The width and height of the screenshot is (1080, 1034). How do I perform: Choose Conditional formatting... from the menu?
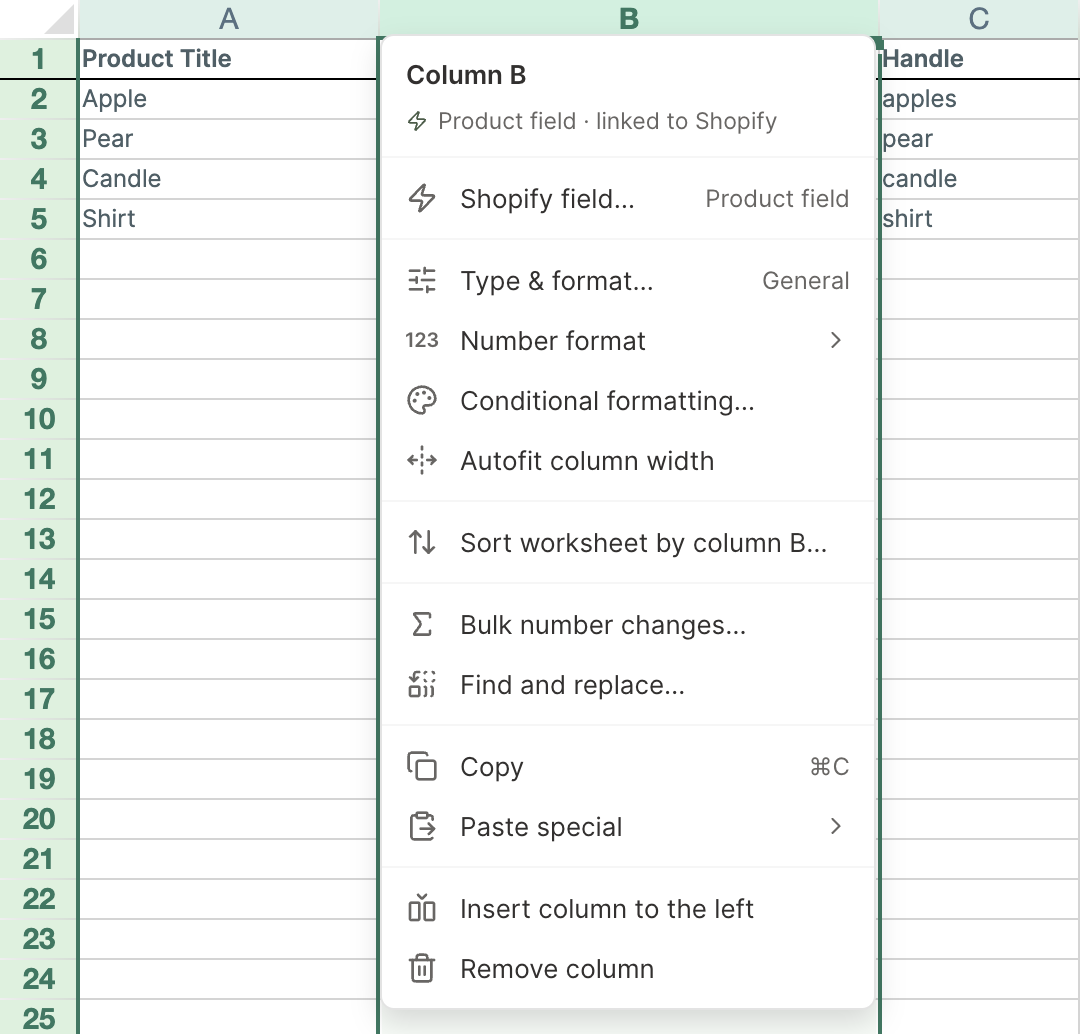(x=627, y=400)
